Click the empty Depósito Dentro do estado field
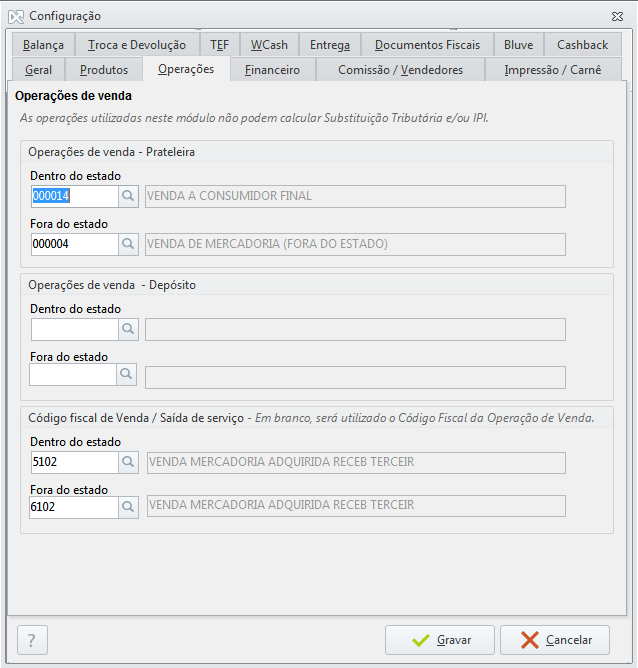This screenshot has height=668, width=638. click(x=74, y=329)
